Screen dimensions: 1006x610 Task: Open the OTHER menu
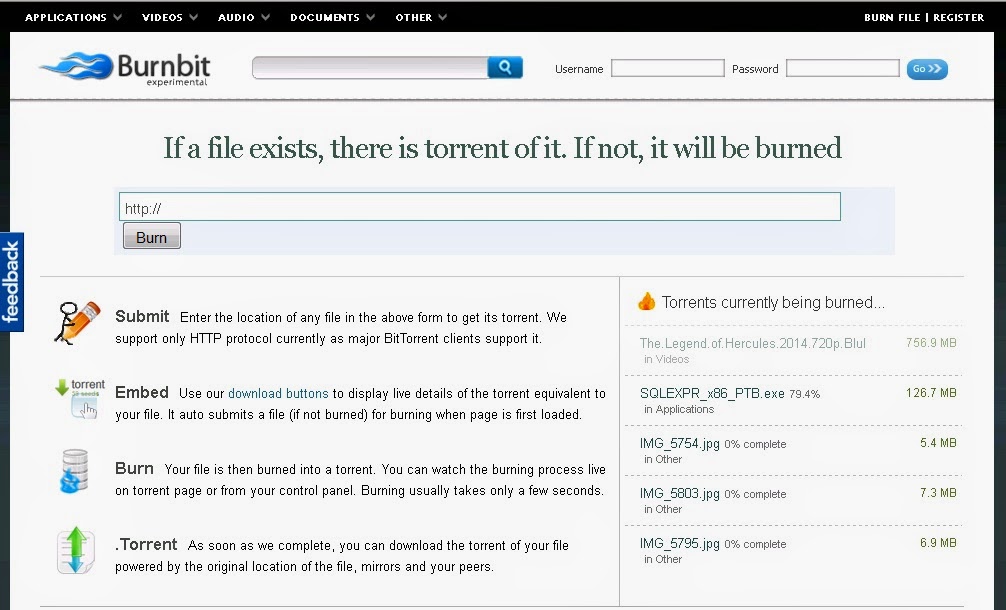tap(415, 17)
